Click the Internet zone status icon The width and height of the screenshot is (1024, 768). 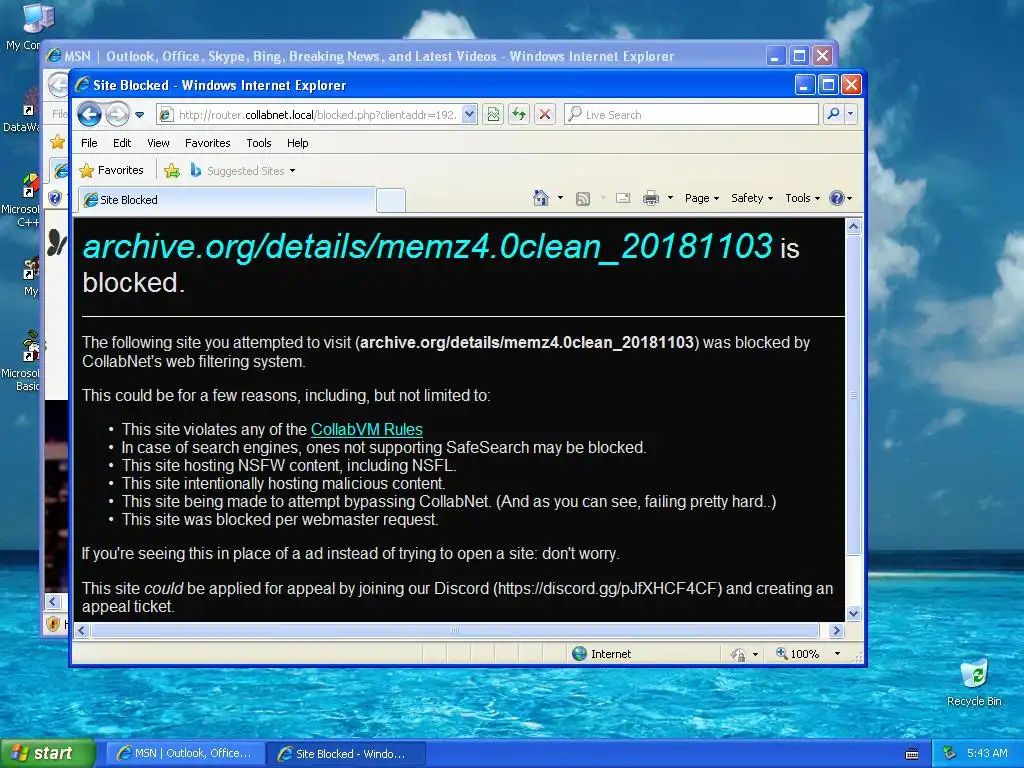pos(579,654)
